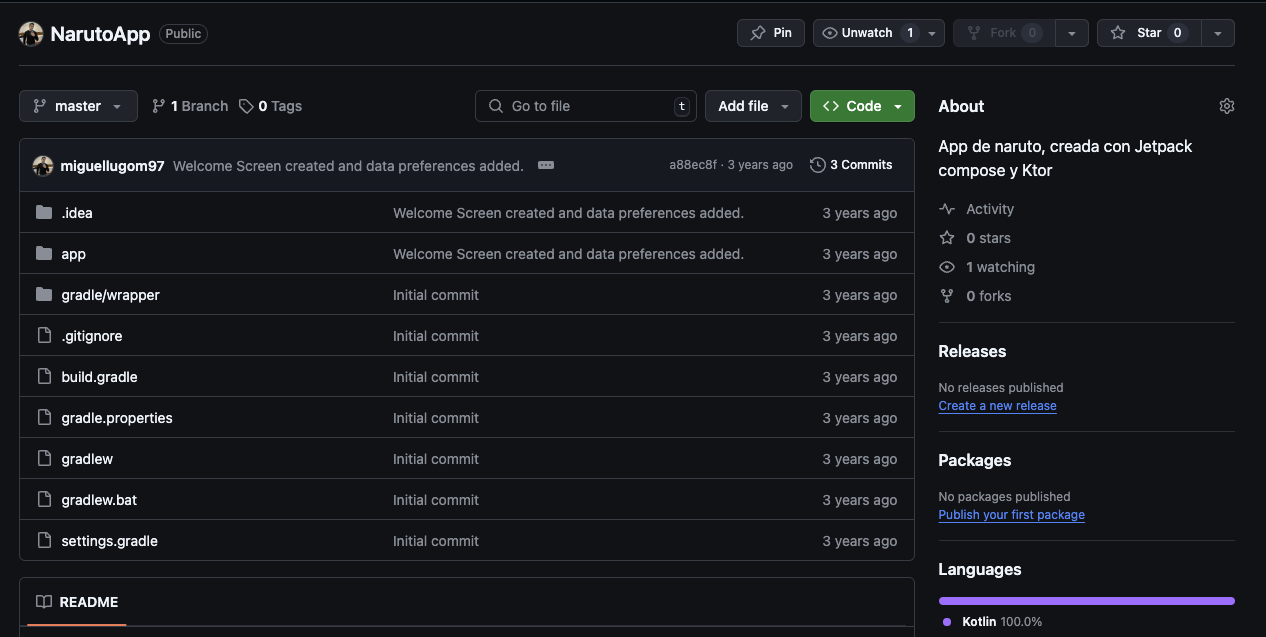1266x637 pixels.
Task: Open the gradle.properties file name
Action: (x=117, y=418)
